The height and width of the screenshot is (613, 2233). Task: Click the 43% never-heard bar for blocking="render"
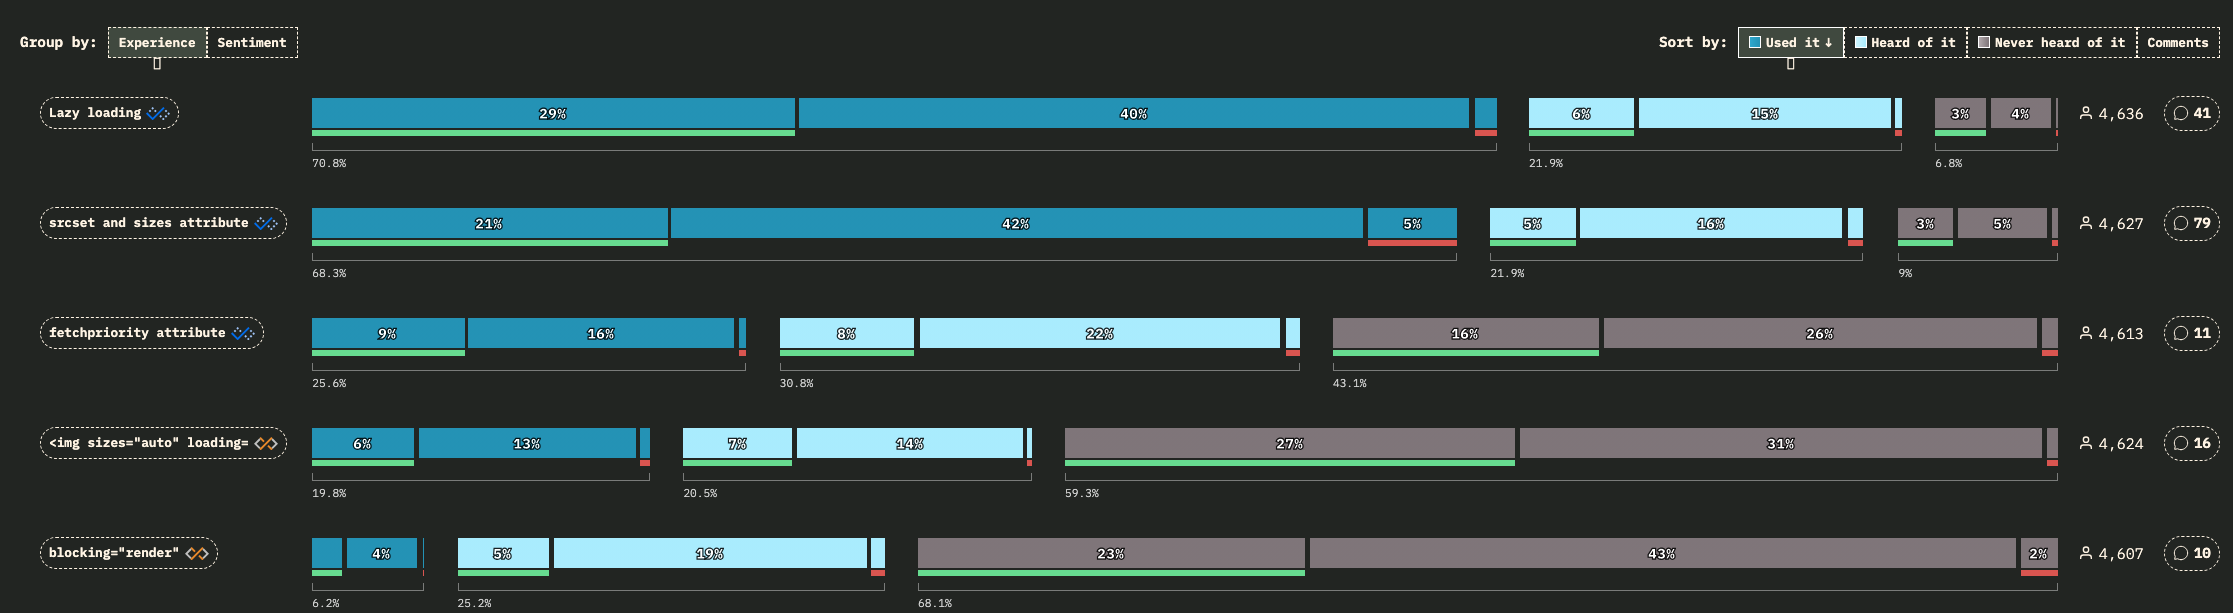coord(1662,553)
